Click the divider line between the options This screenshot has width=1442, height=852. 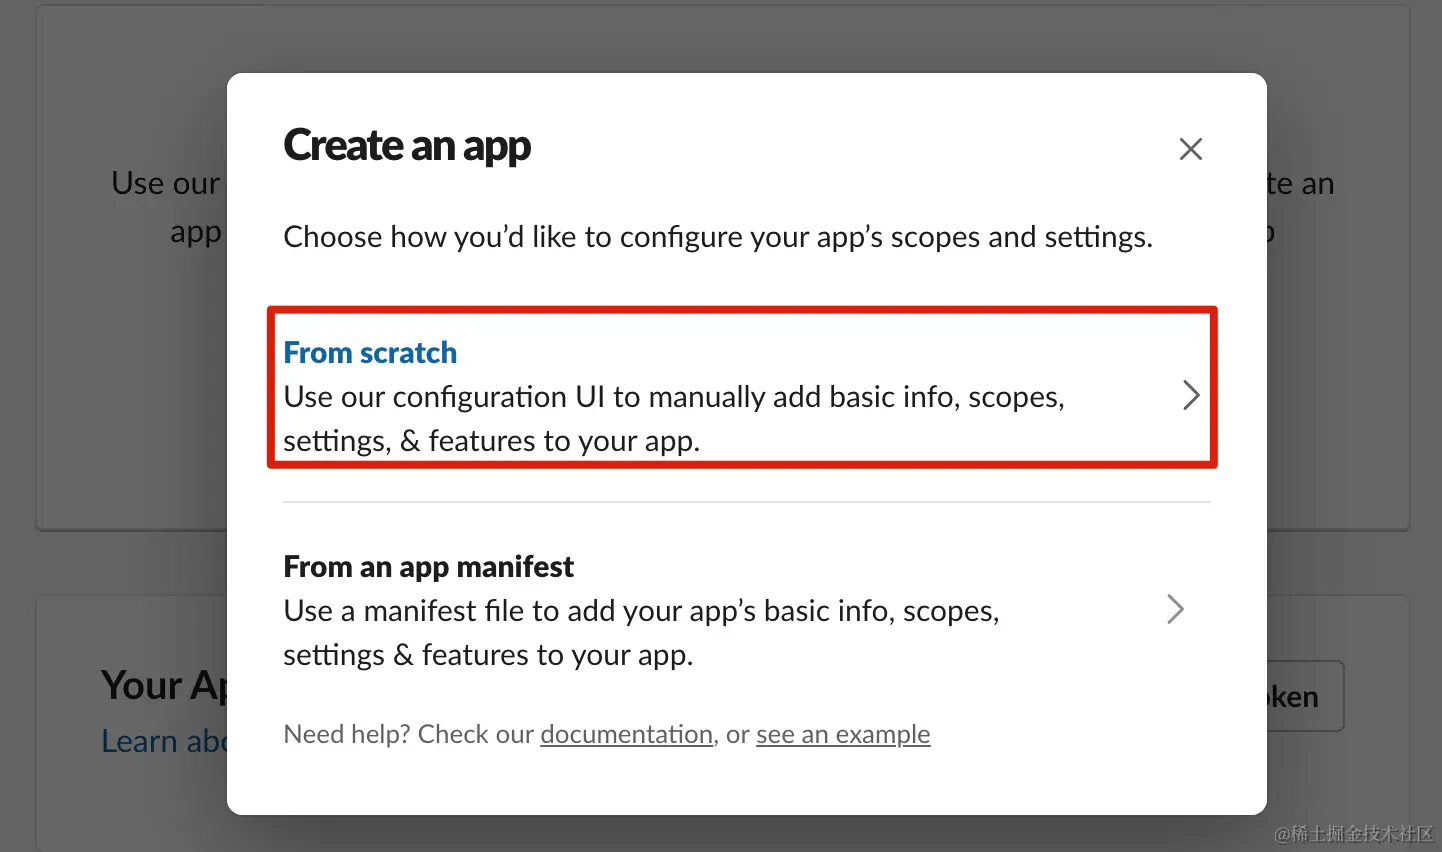coord(746,502)
